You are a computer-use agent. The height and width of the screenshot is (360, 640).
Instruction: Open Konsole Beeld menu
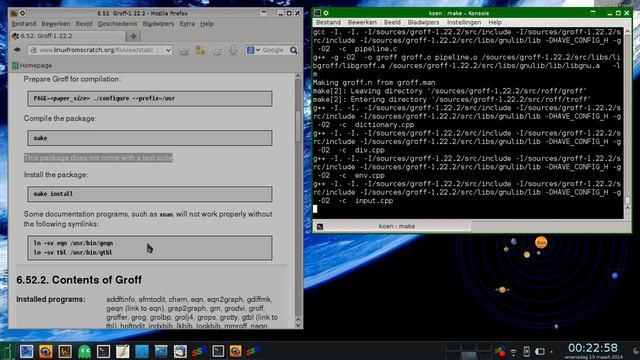point(392,22)
